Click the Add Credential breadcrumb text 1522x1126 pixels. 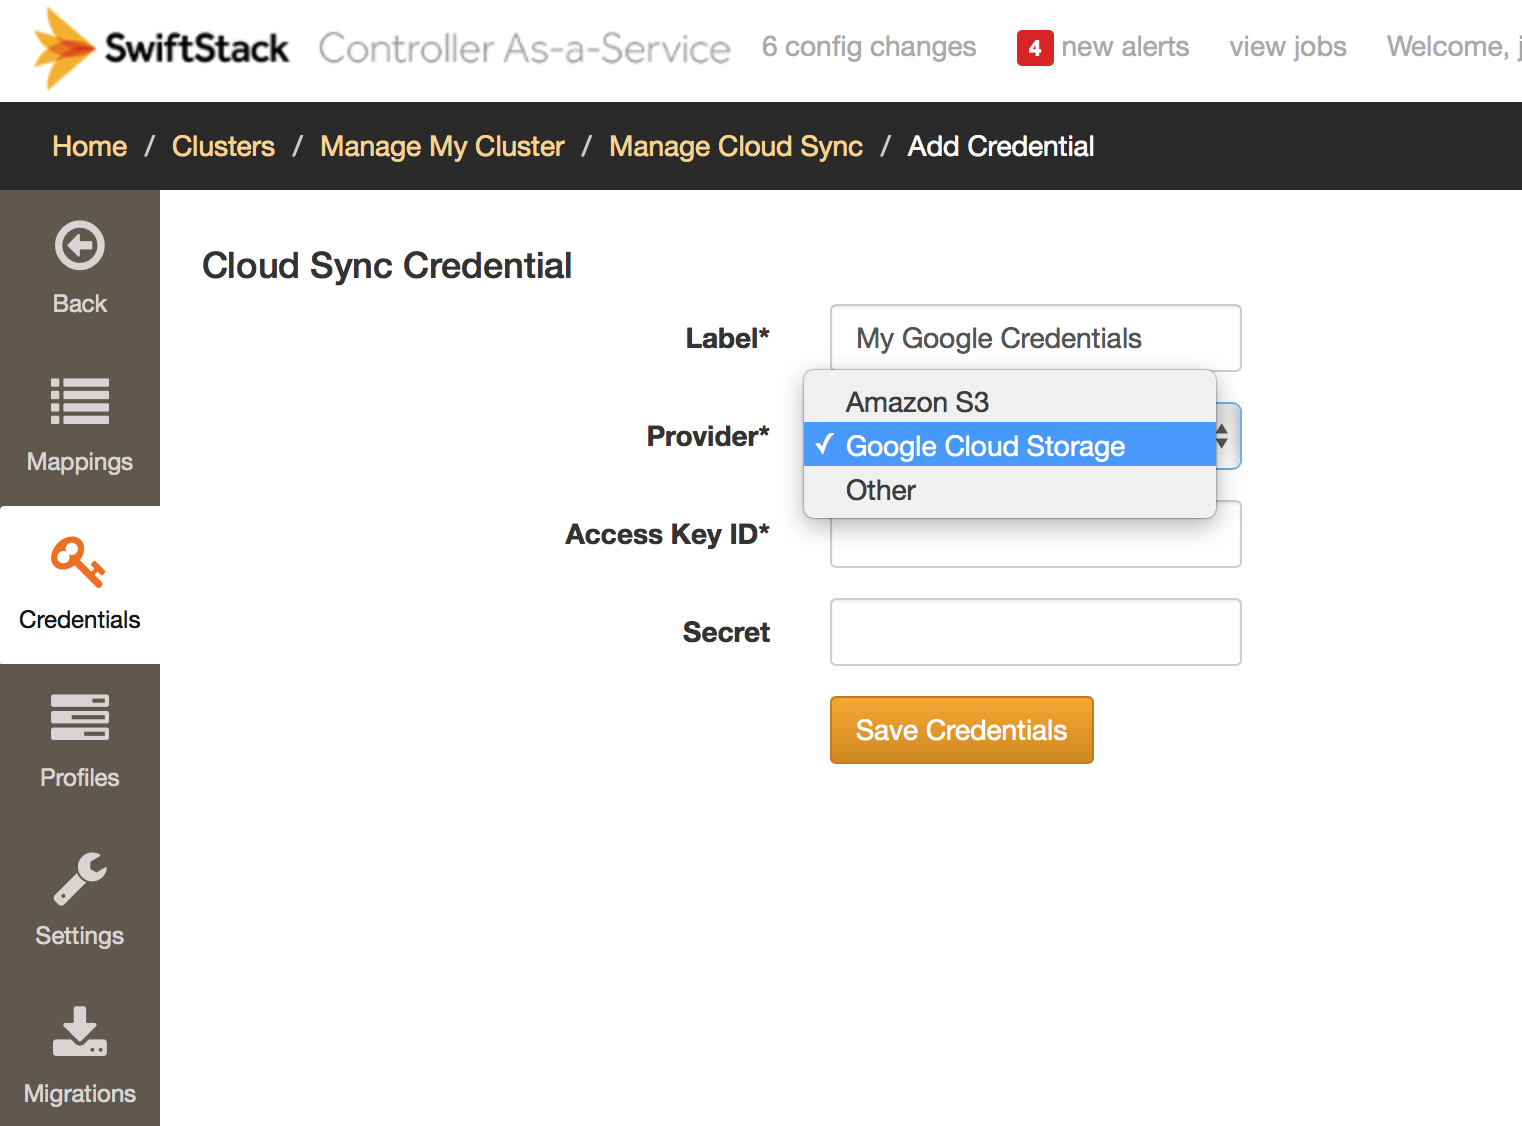(1001, 146)
